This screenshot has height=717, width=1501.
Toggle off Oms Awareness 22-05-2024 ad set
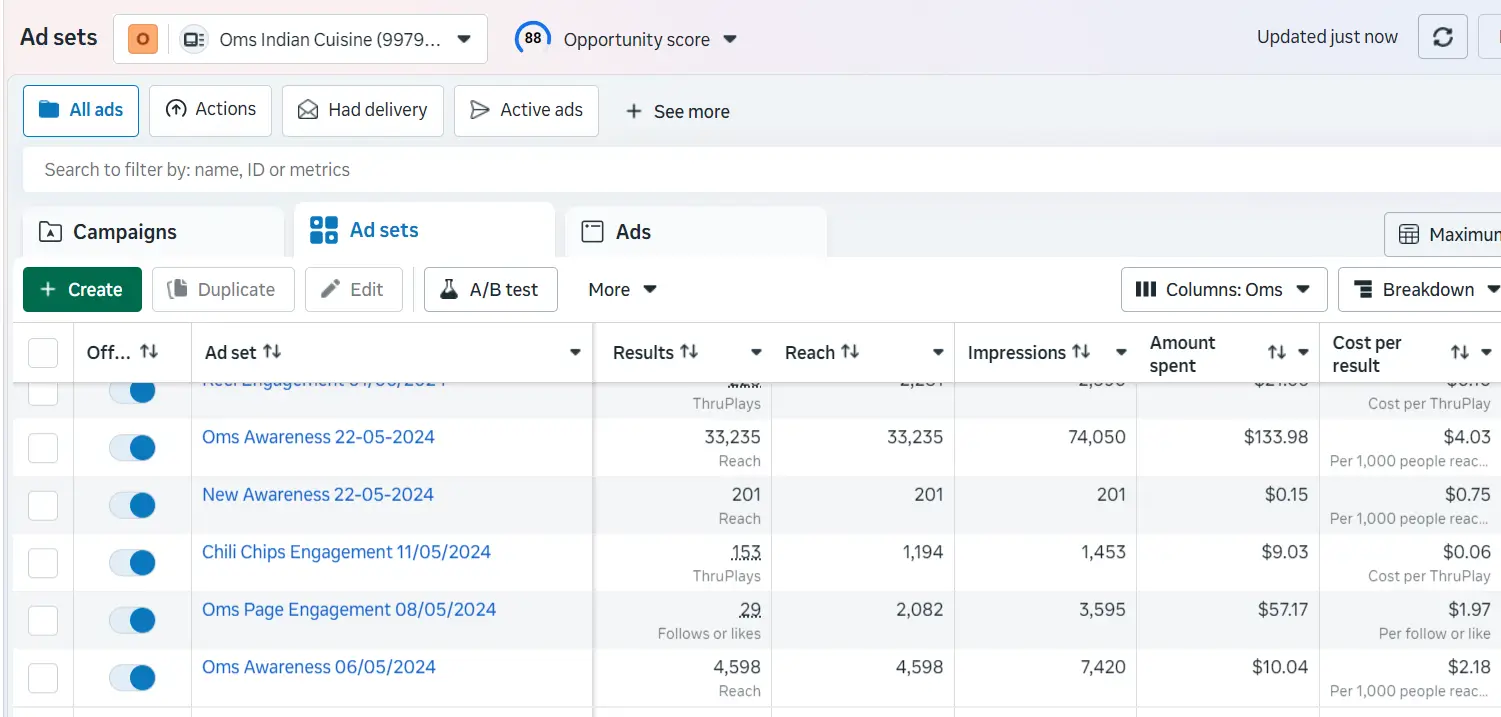point(132,447)
